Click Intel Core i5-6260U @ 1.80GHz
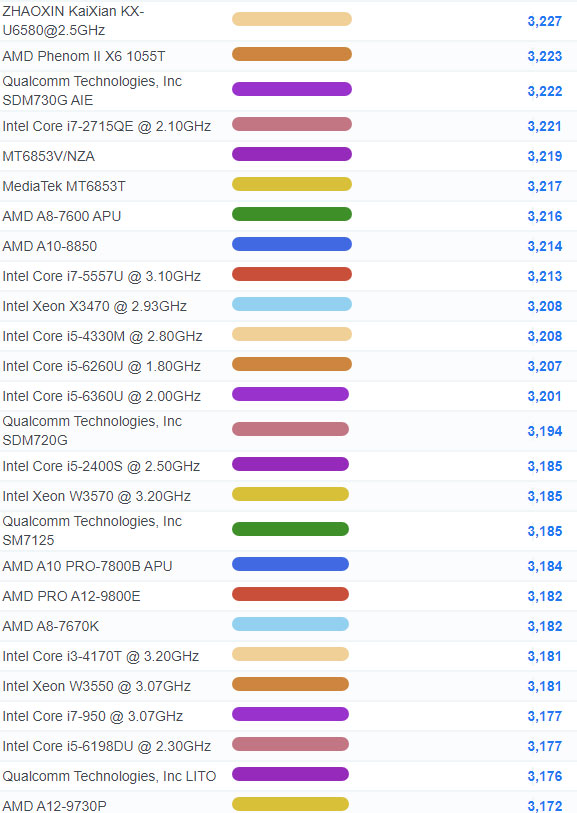 (102, 367)
